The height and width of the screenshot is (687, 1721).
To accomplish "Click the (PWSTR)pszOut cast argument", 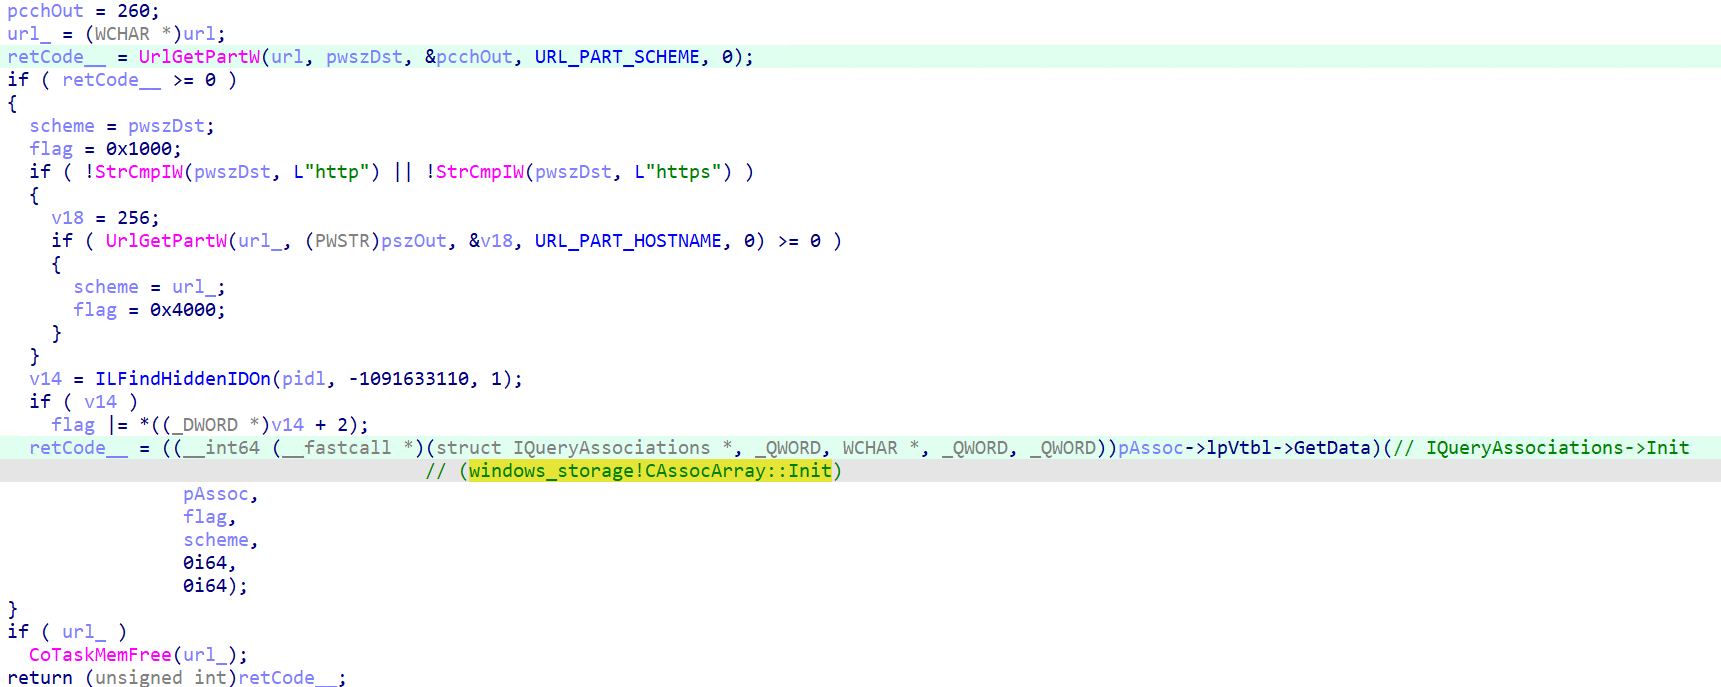I will click(375, 241).
